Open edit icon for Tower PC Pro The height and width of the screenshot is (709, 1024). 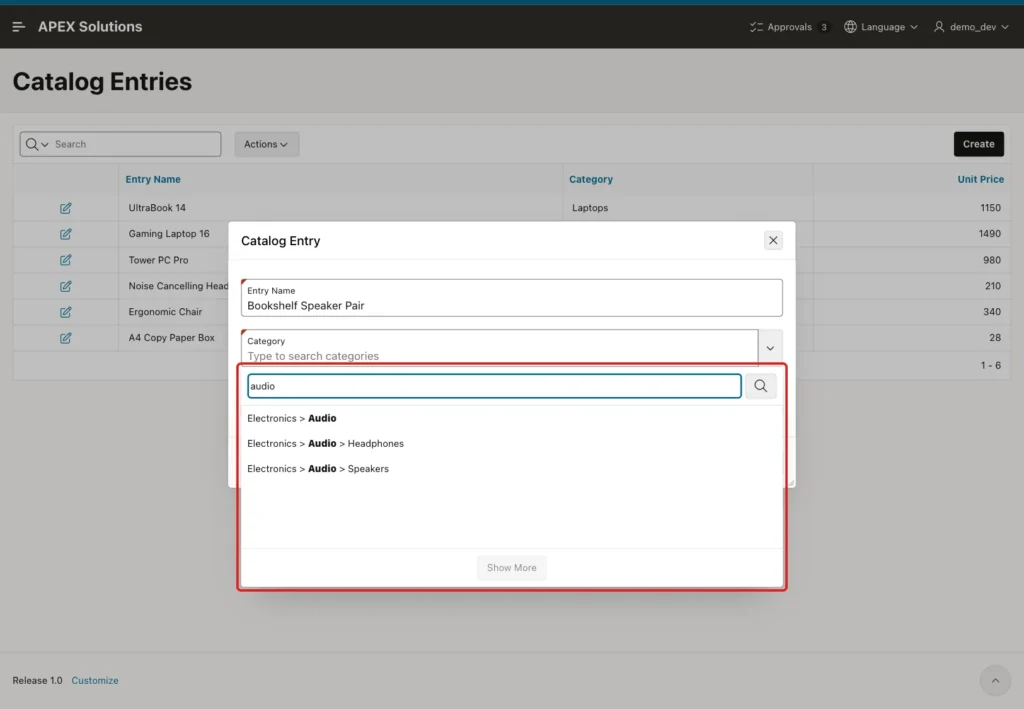(x=65, y=260)
